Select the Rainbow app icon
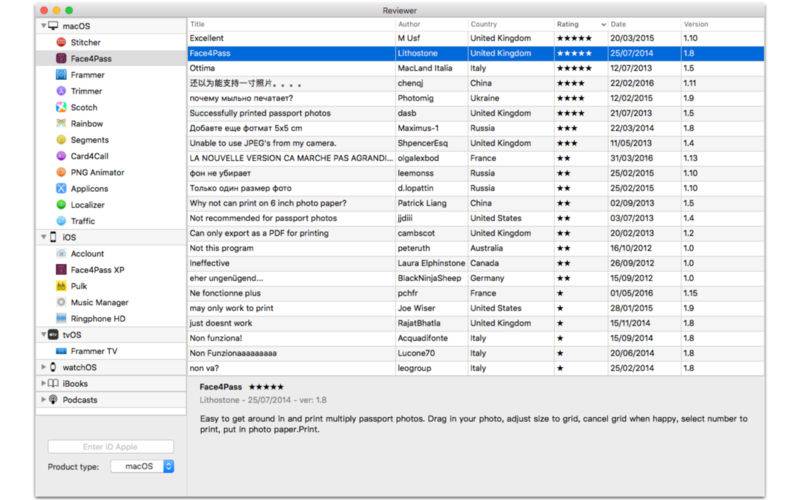Image resolution: width=800 pixels, height=500 pixels. point(61,123)
